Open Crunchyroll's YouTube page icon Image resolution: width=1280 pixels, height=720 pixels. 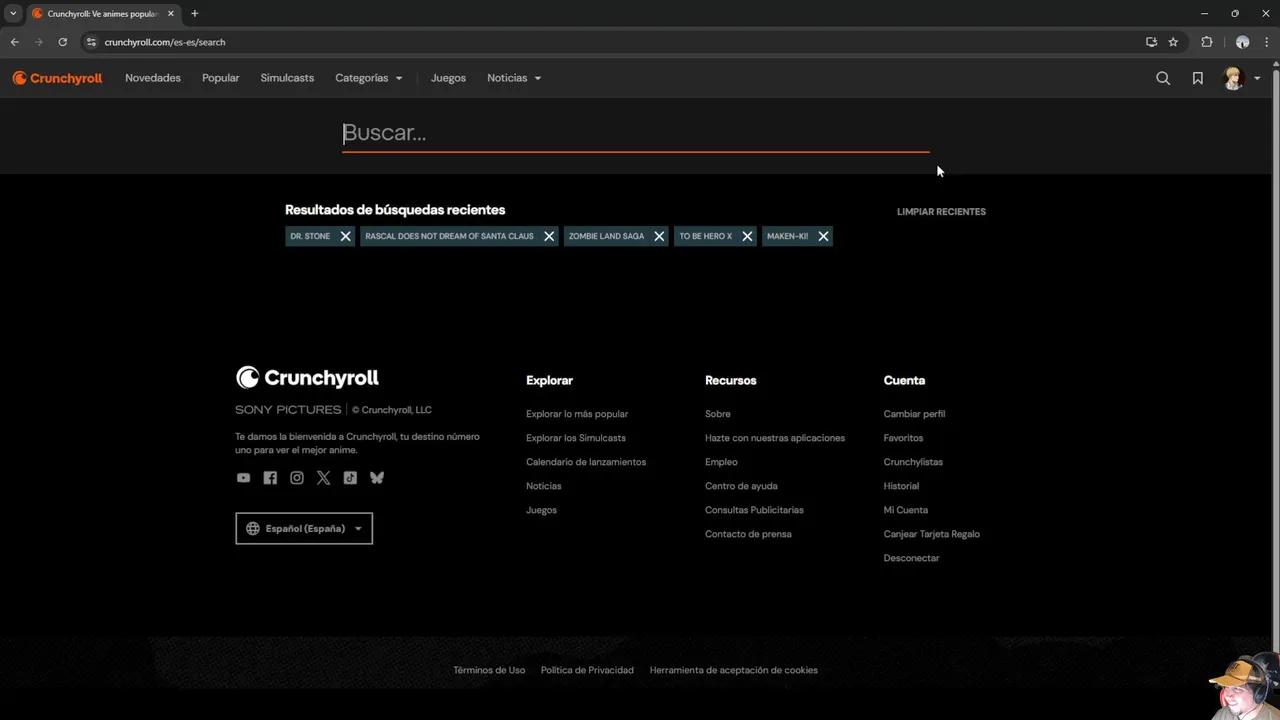click(243, 478)
